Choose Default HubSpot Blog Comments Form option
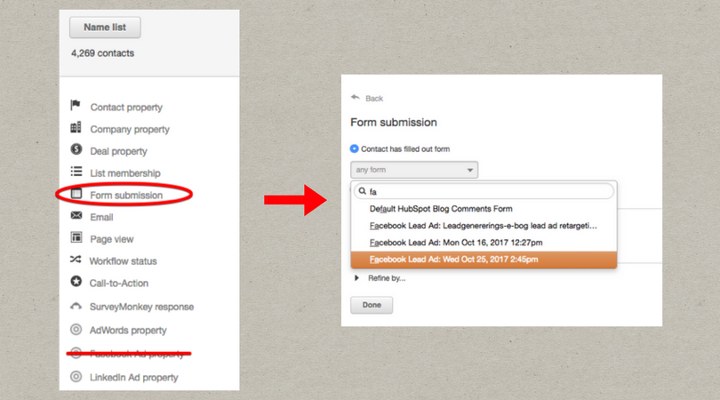Screen dimensions: 720x400 pos(440,209)
